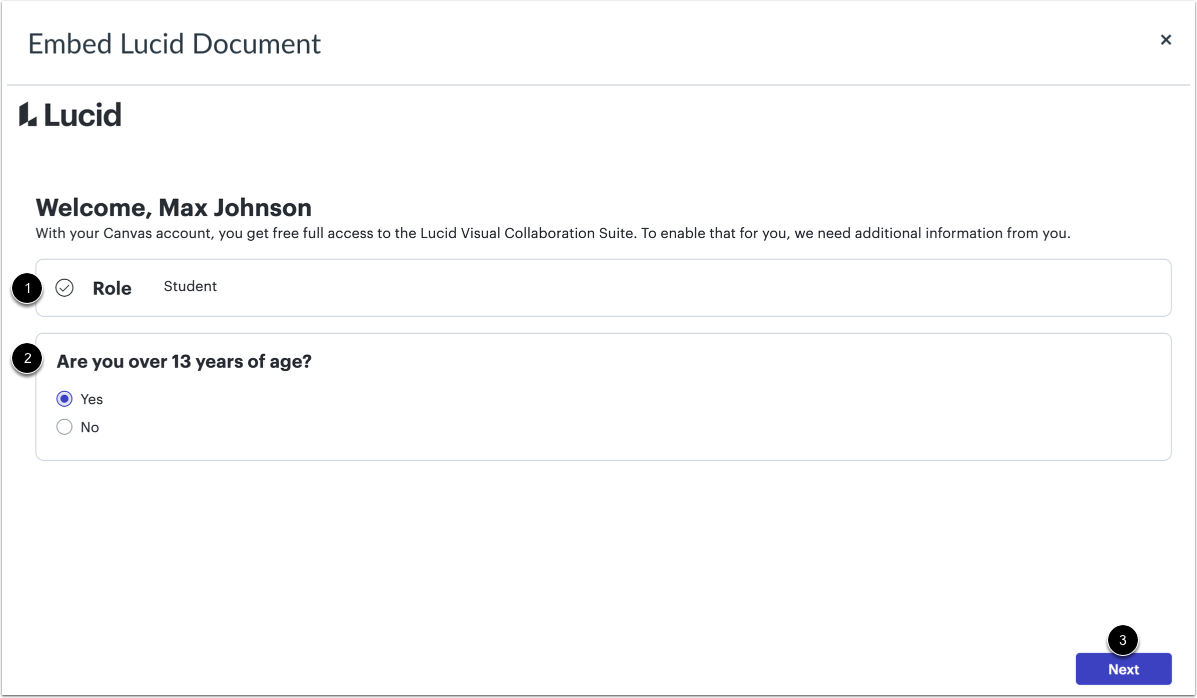Click badge 2 on the age question section

click(x=29, y=360)
